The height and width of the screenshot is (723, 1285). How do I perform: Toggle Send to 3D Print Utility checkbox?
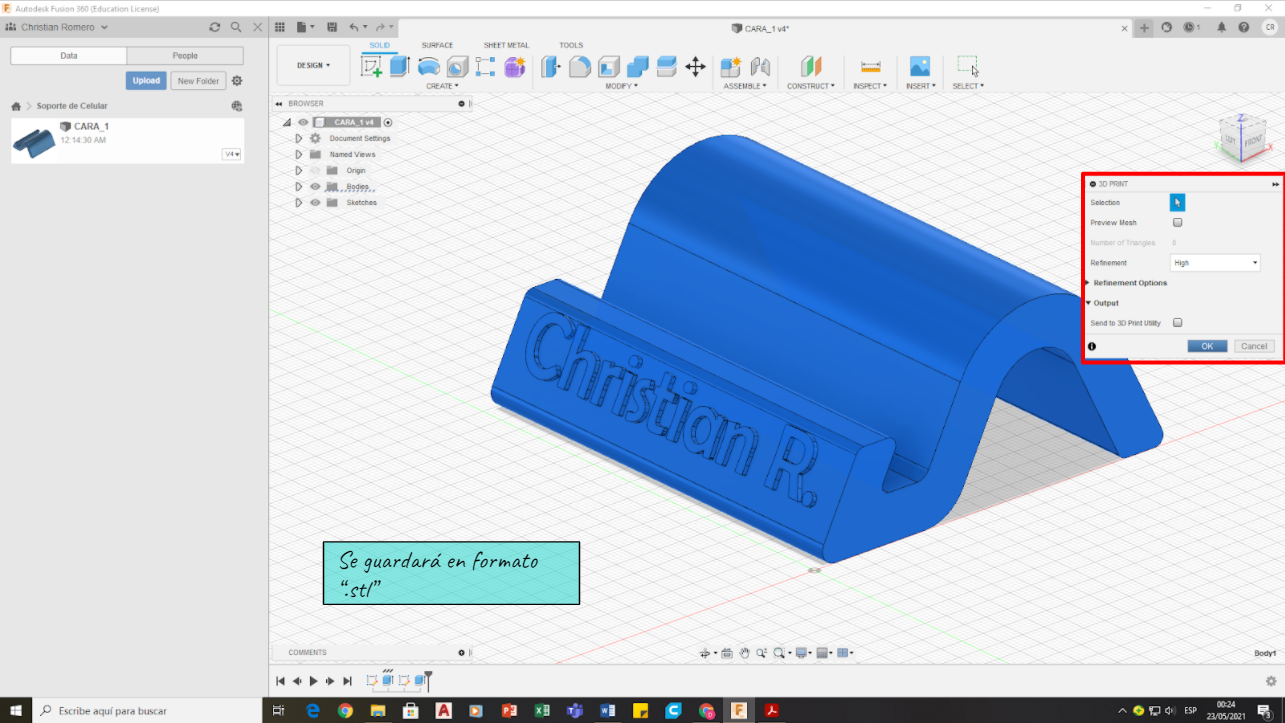coord(1178,323)
